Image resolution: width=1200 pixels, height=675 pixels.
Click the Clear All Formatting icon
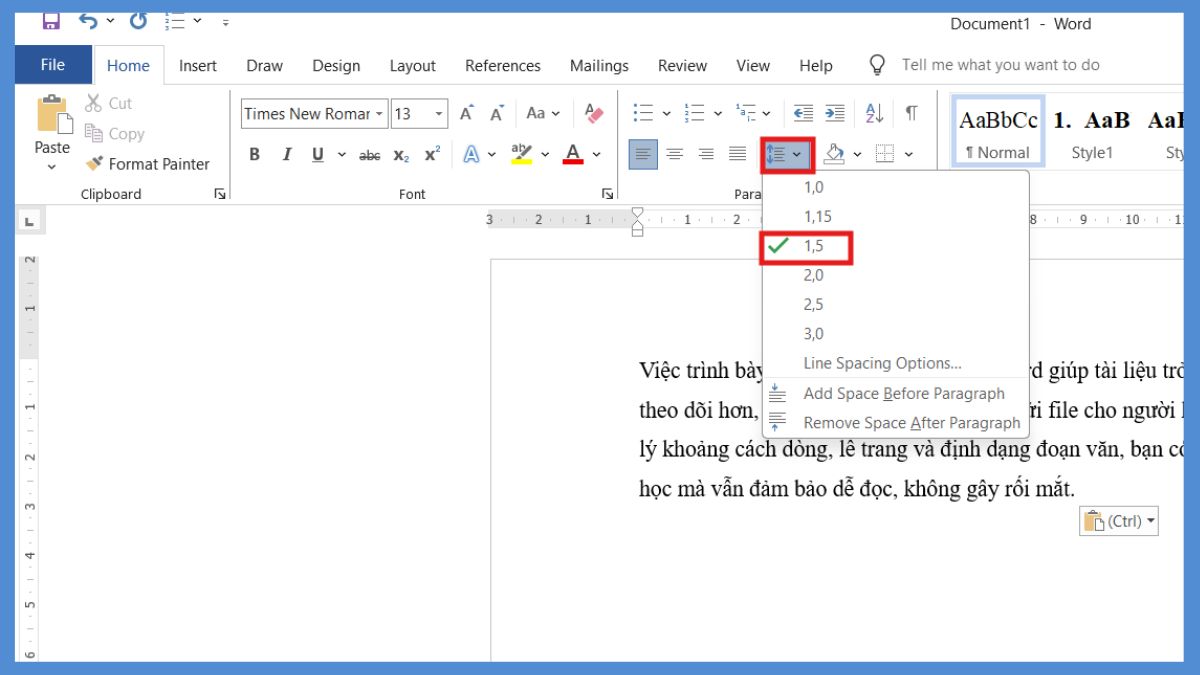click(x=593, y=113)
